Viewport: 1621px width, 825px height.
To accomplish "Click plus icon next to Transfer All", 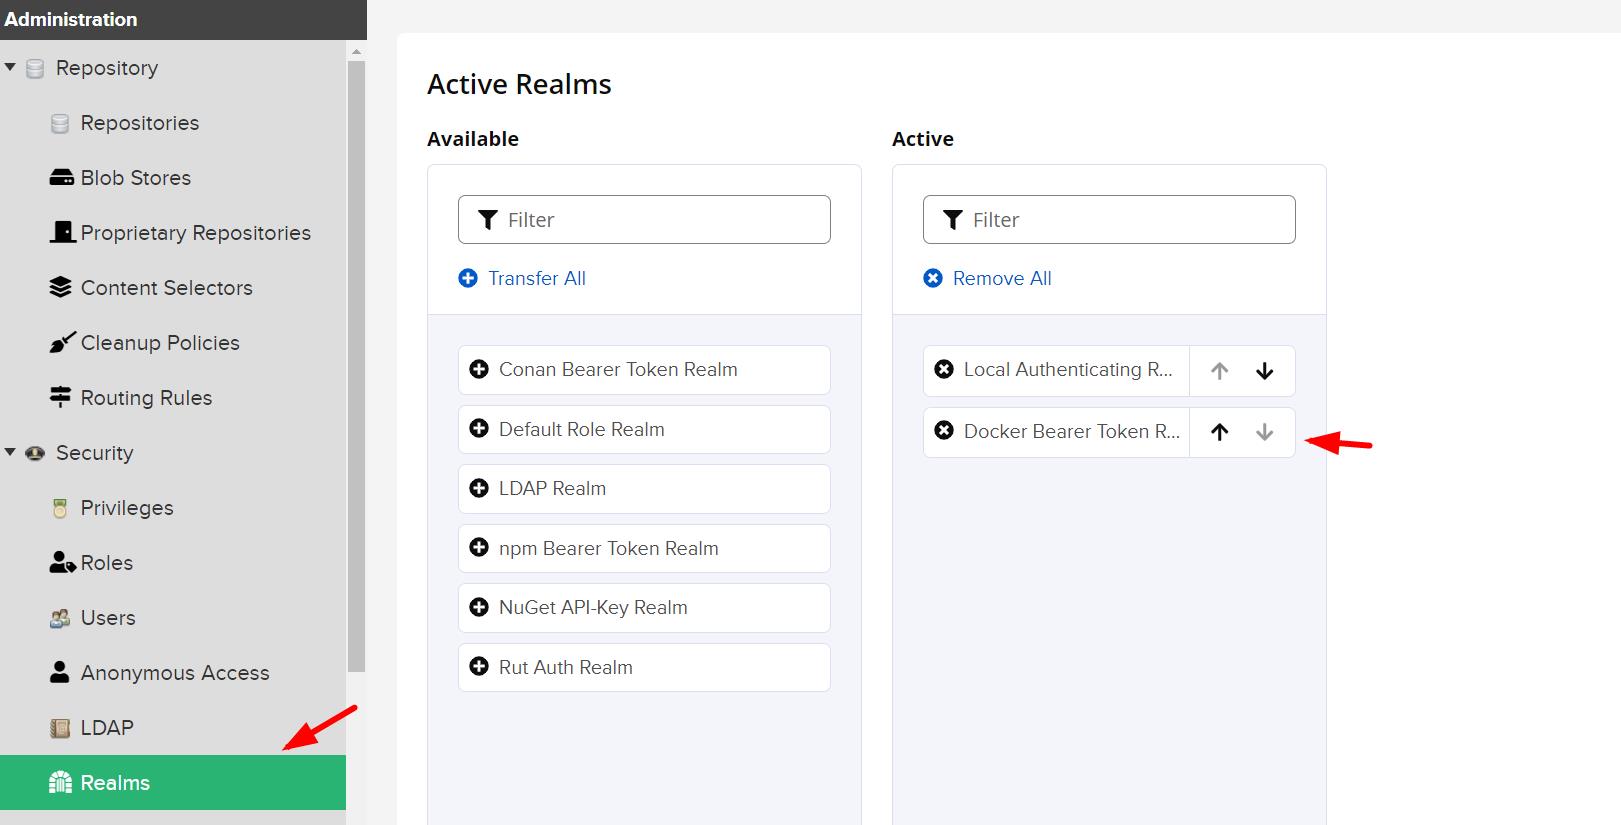I will 468,278.
